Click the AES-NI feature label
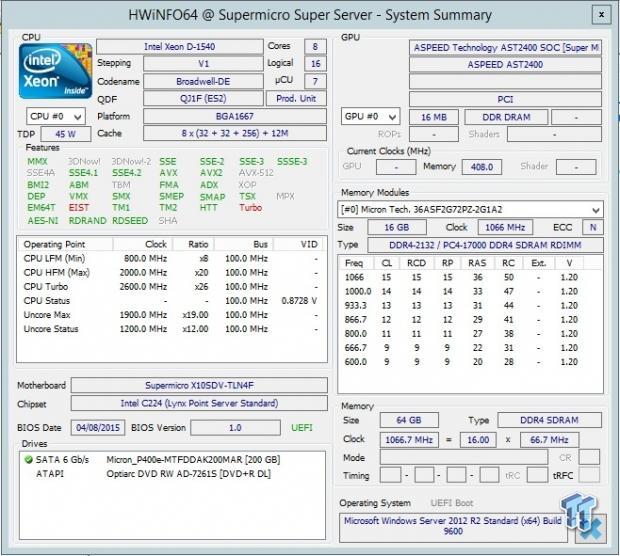The image size is (620, 556). (x=43, y=221)
